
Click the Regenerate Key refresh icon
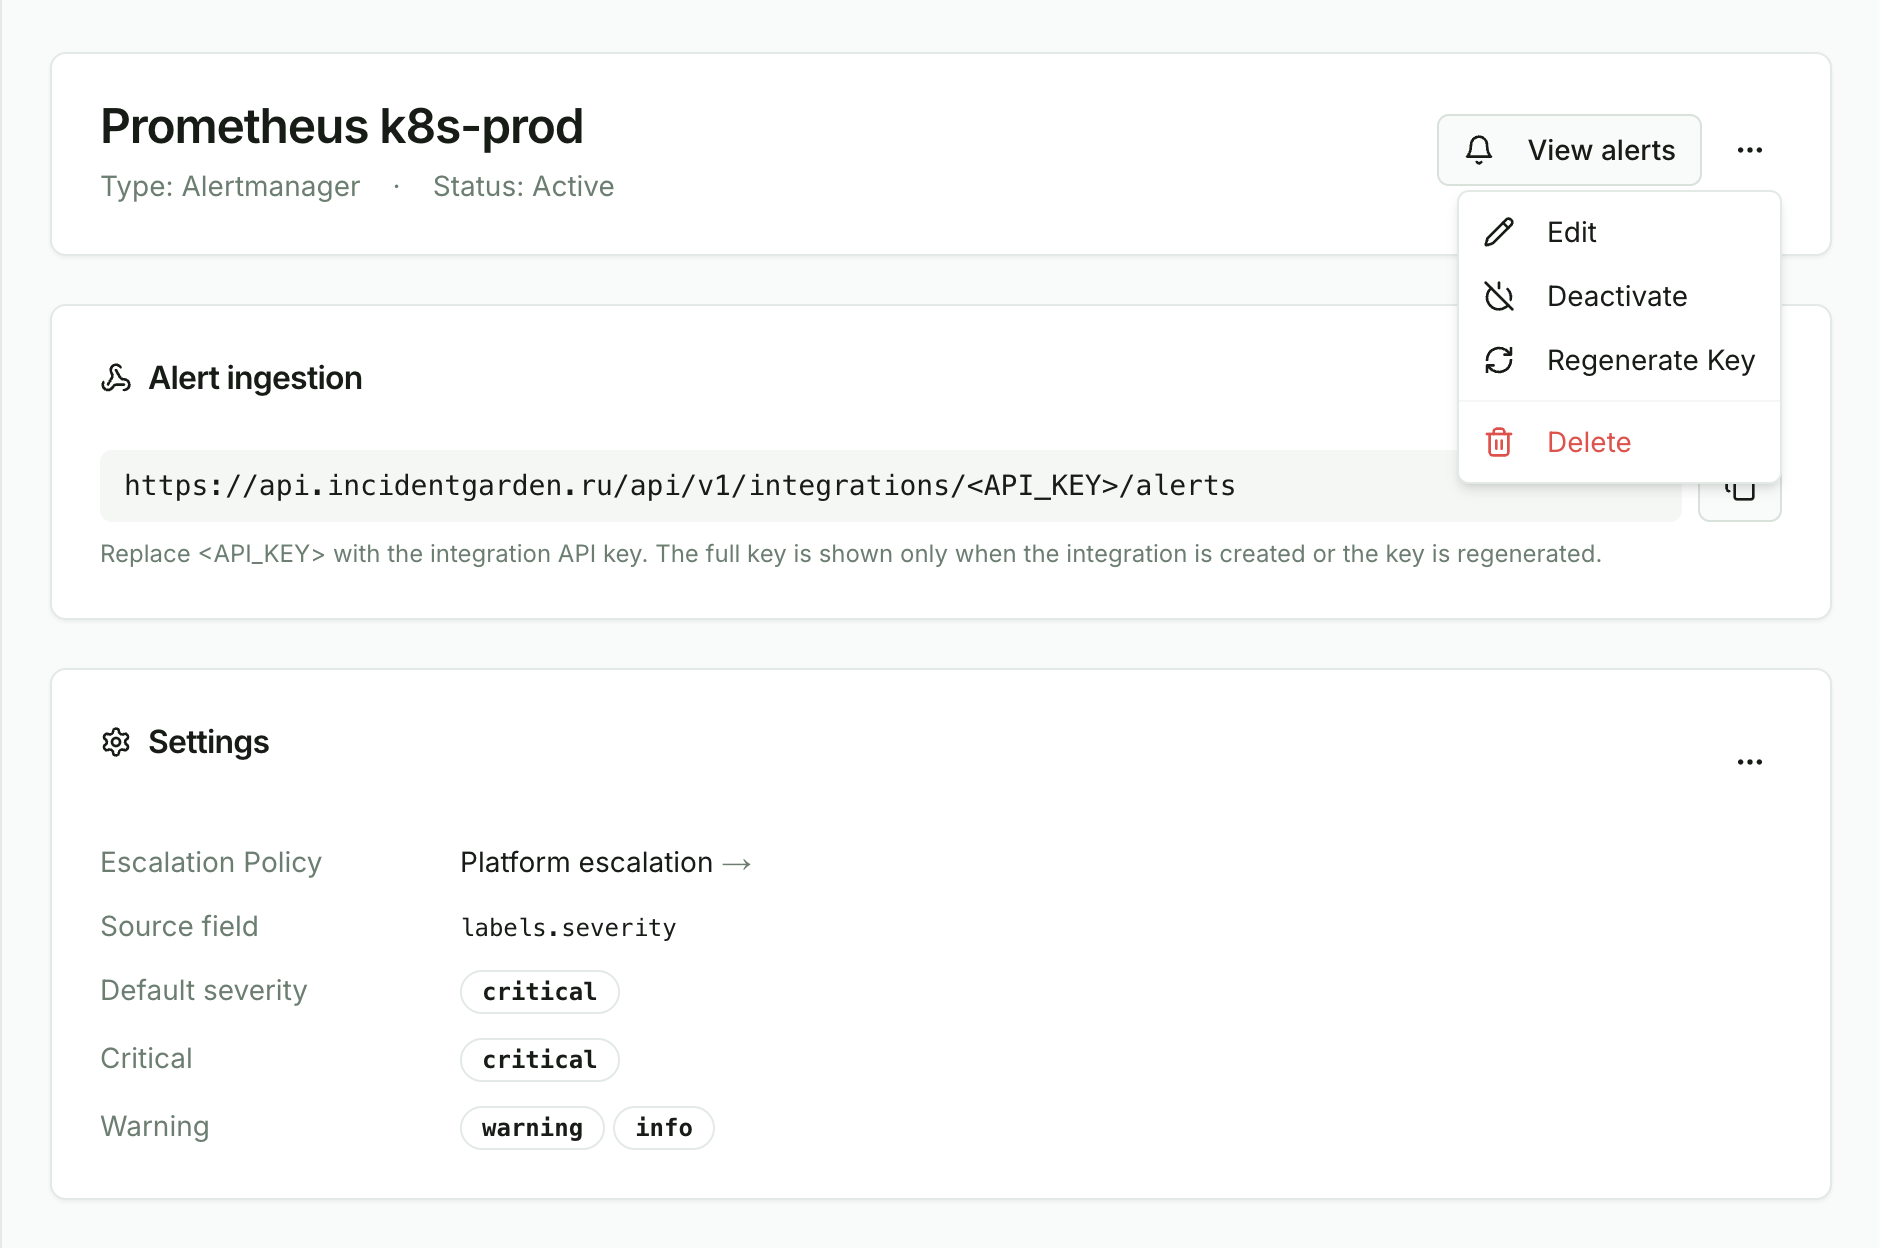click(1499, 360)
